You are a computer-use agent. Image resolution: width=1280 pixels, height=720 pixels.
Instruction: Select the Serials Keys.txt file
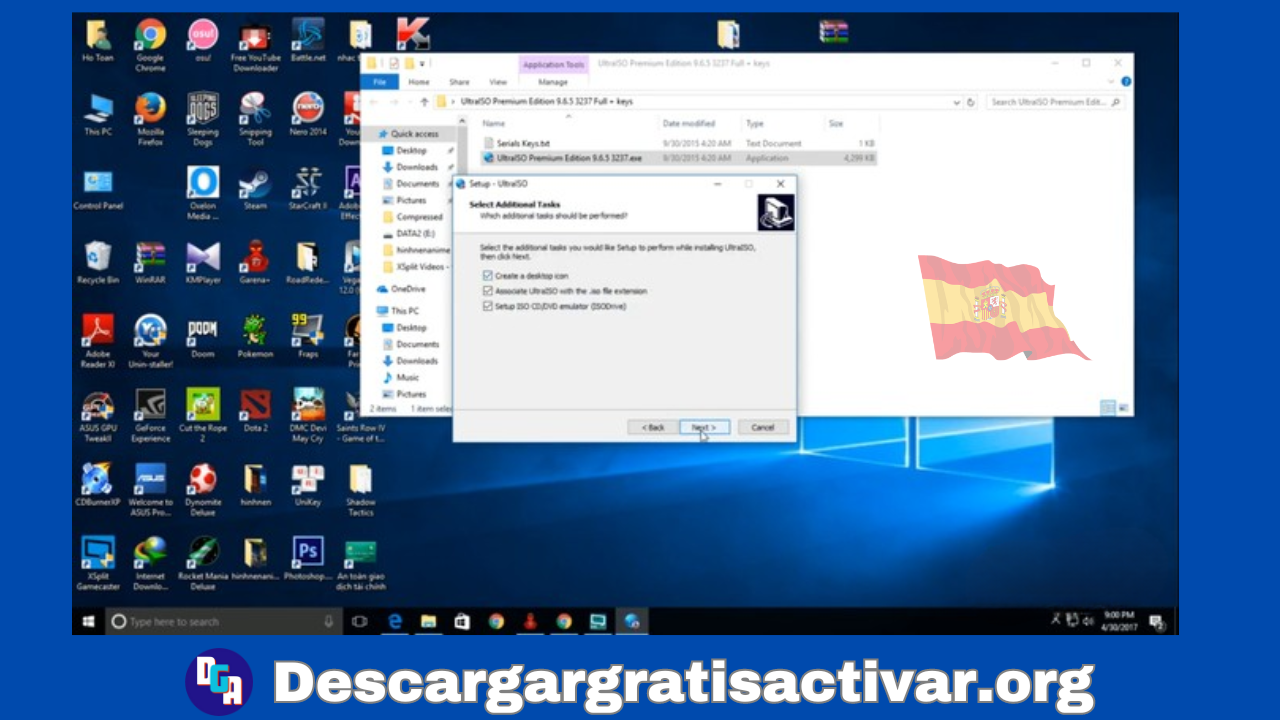[523, 144]
